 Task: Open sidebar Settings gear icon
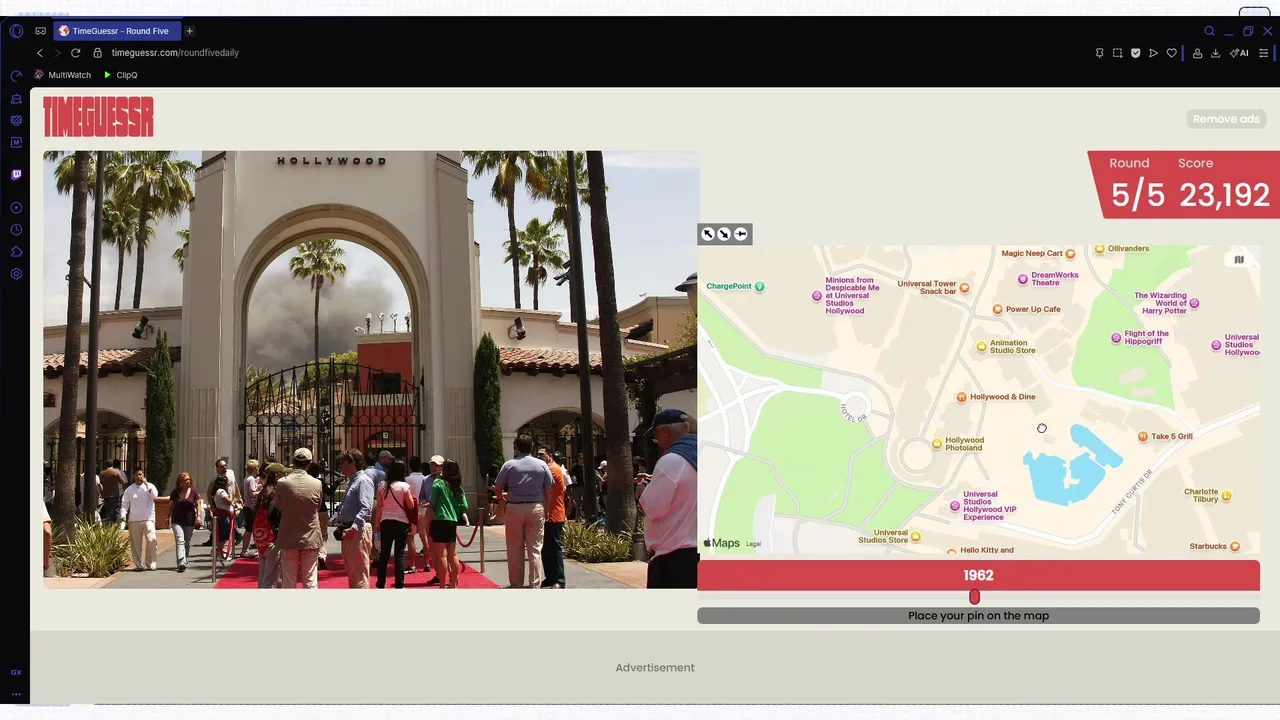(16, 274)
